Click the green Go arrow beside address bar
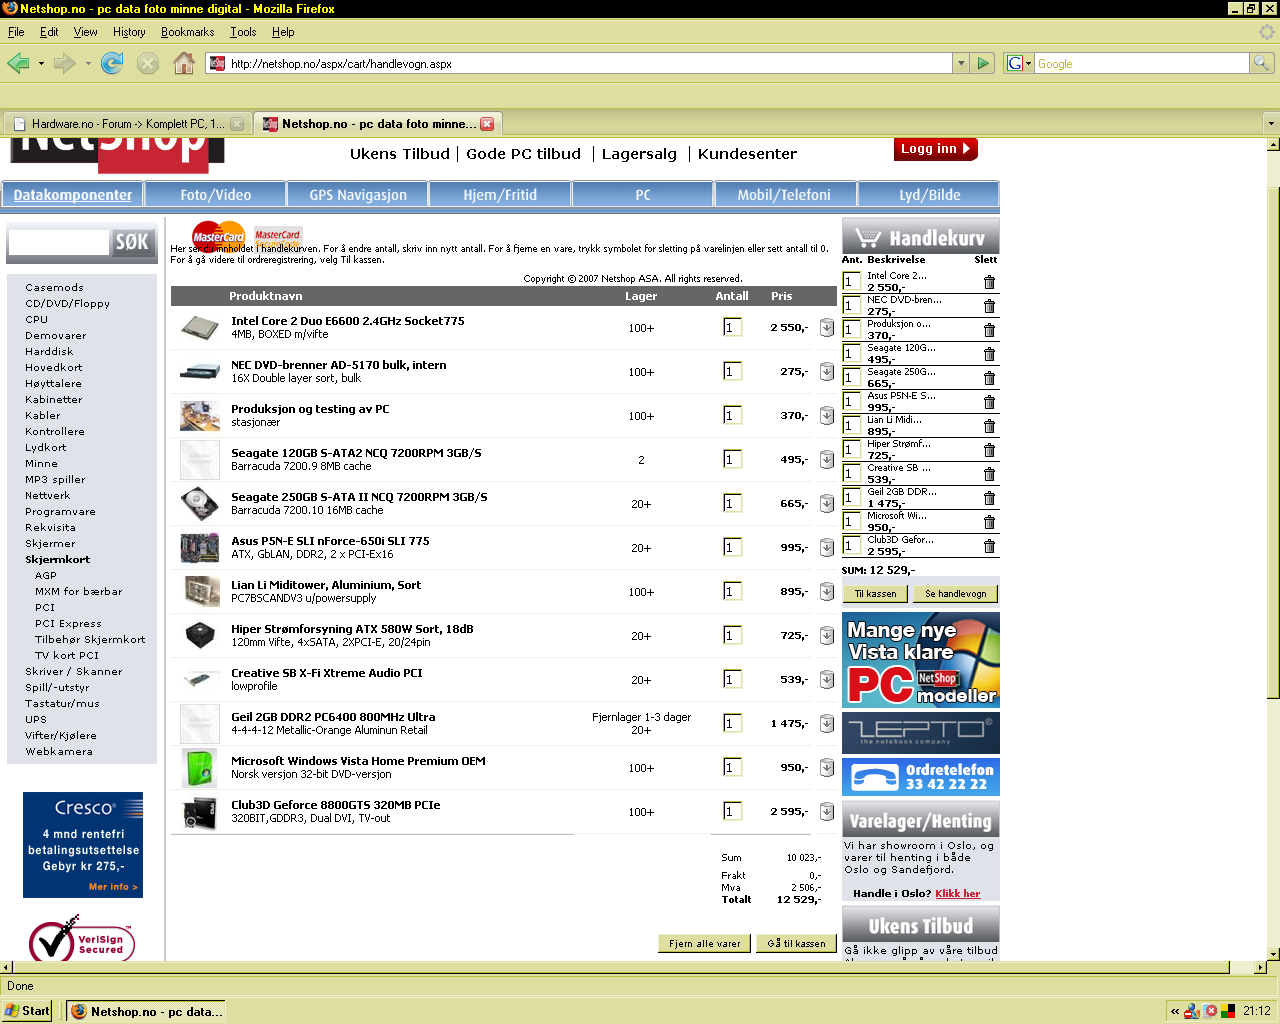 click(983, 63)
